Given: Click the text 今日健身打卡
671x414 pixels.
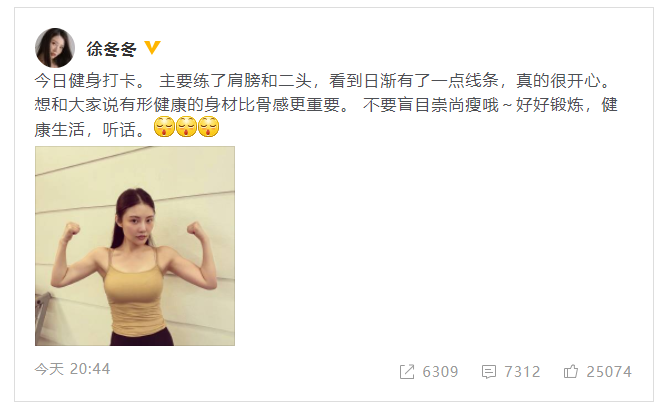Looking at the screenshot, I should click(85, 80).
